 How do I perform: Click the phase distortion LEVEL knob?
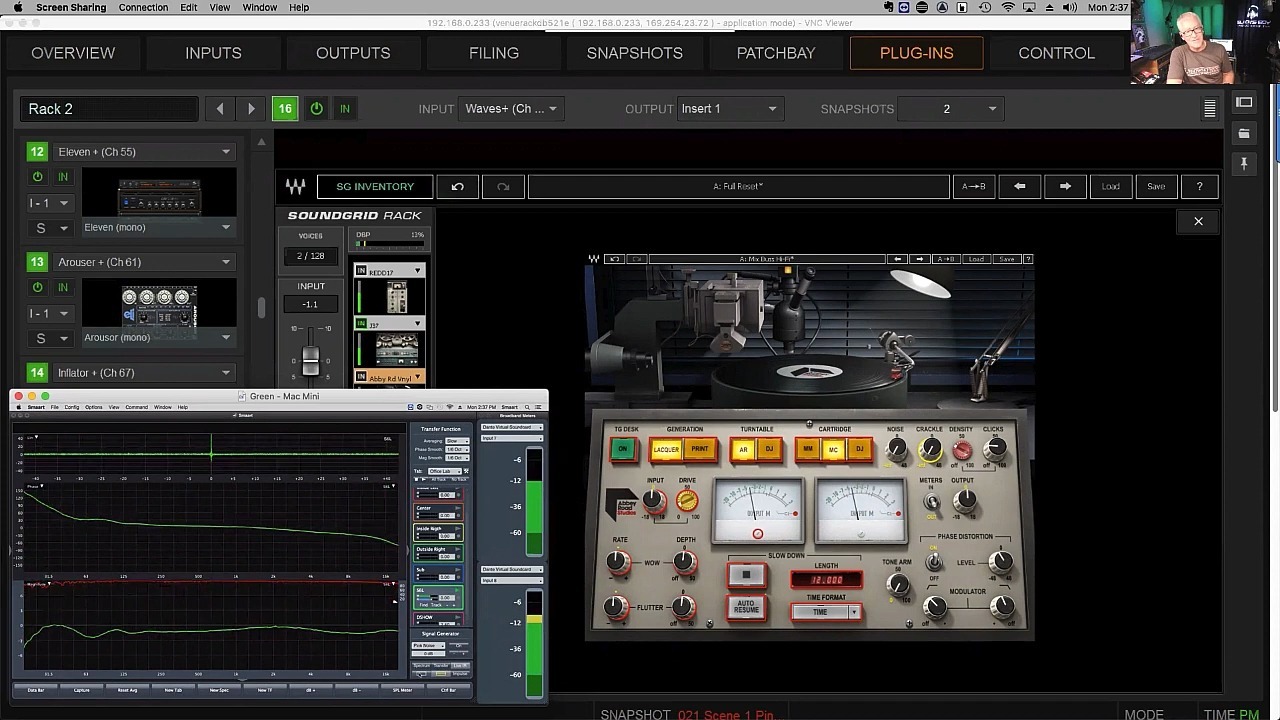(x=1001, y=562)
